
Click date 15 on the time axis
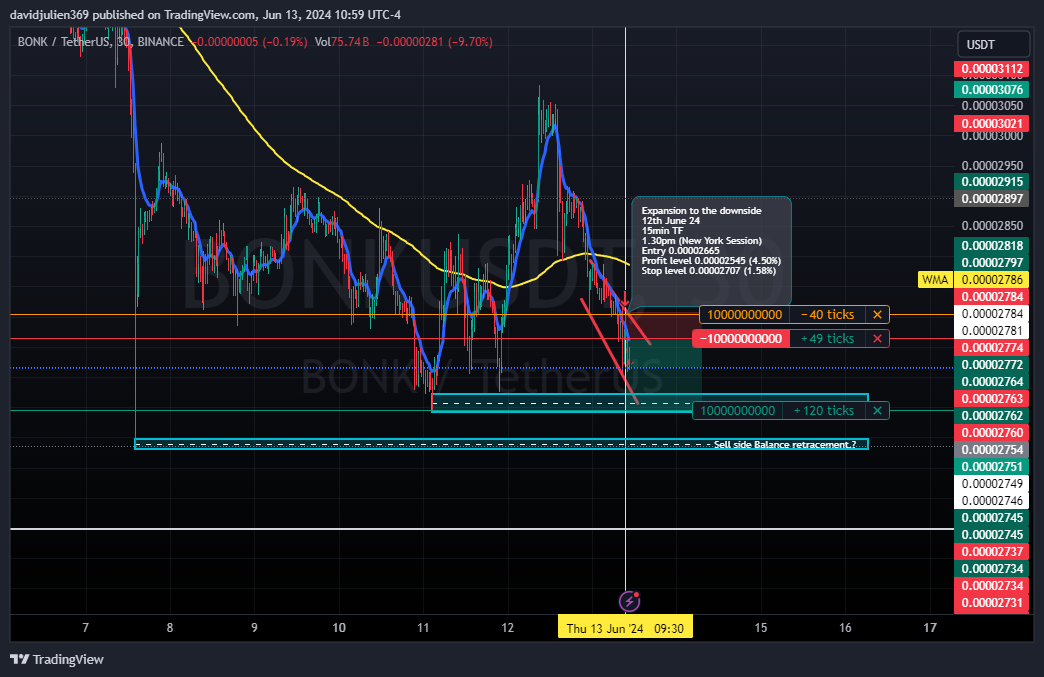click(x=761, y=628)
